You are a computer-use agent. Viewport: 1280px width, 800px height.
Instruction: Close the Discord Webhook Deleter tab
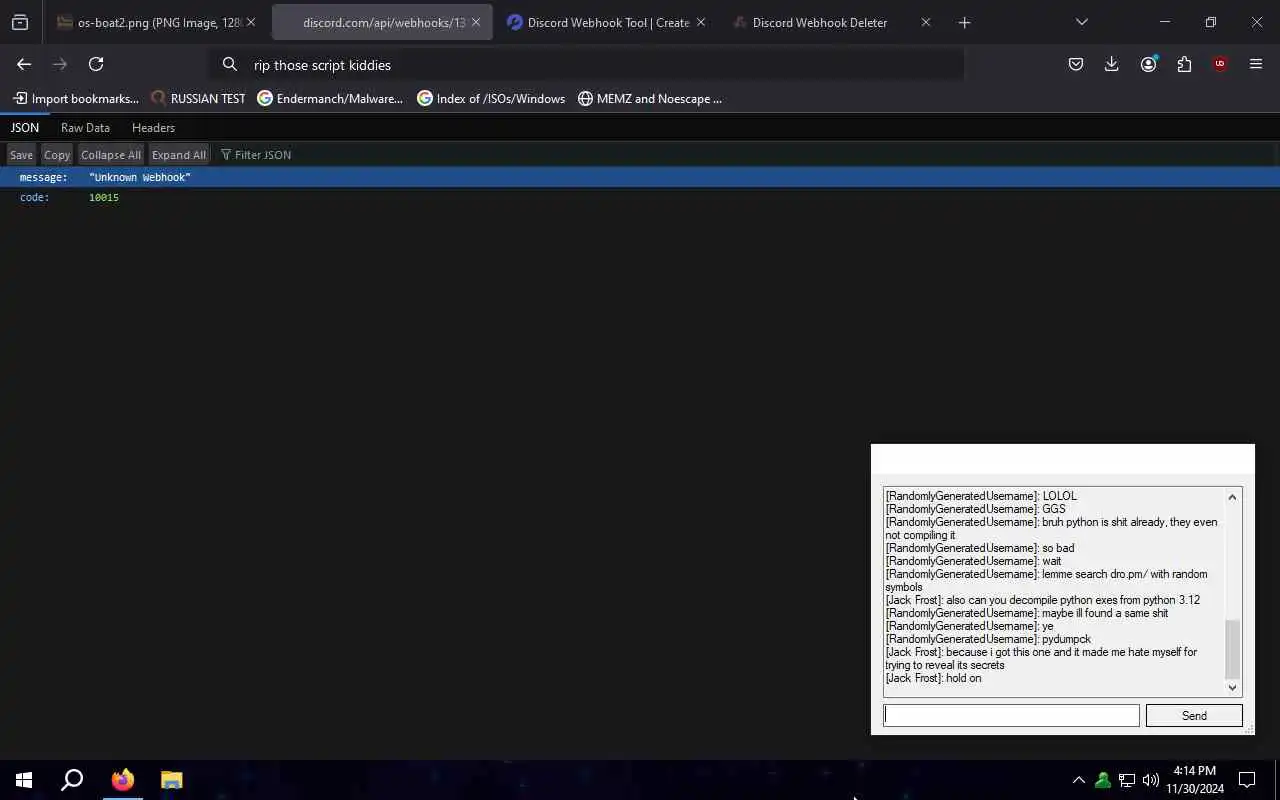(x=925, y=22)
